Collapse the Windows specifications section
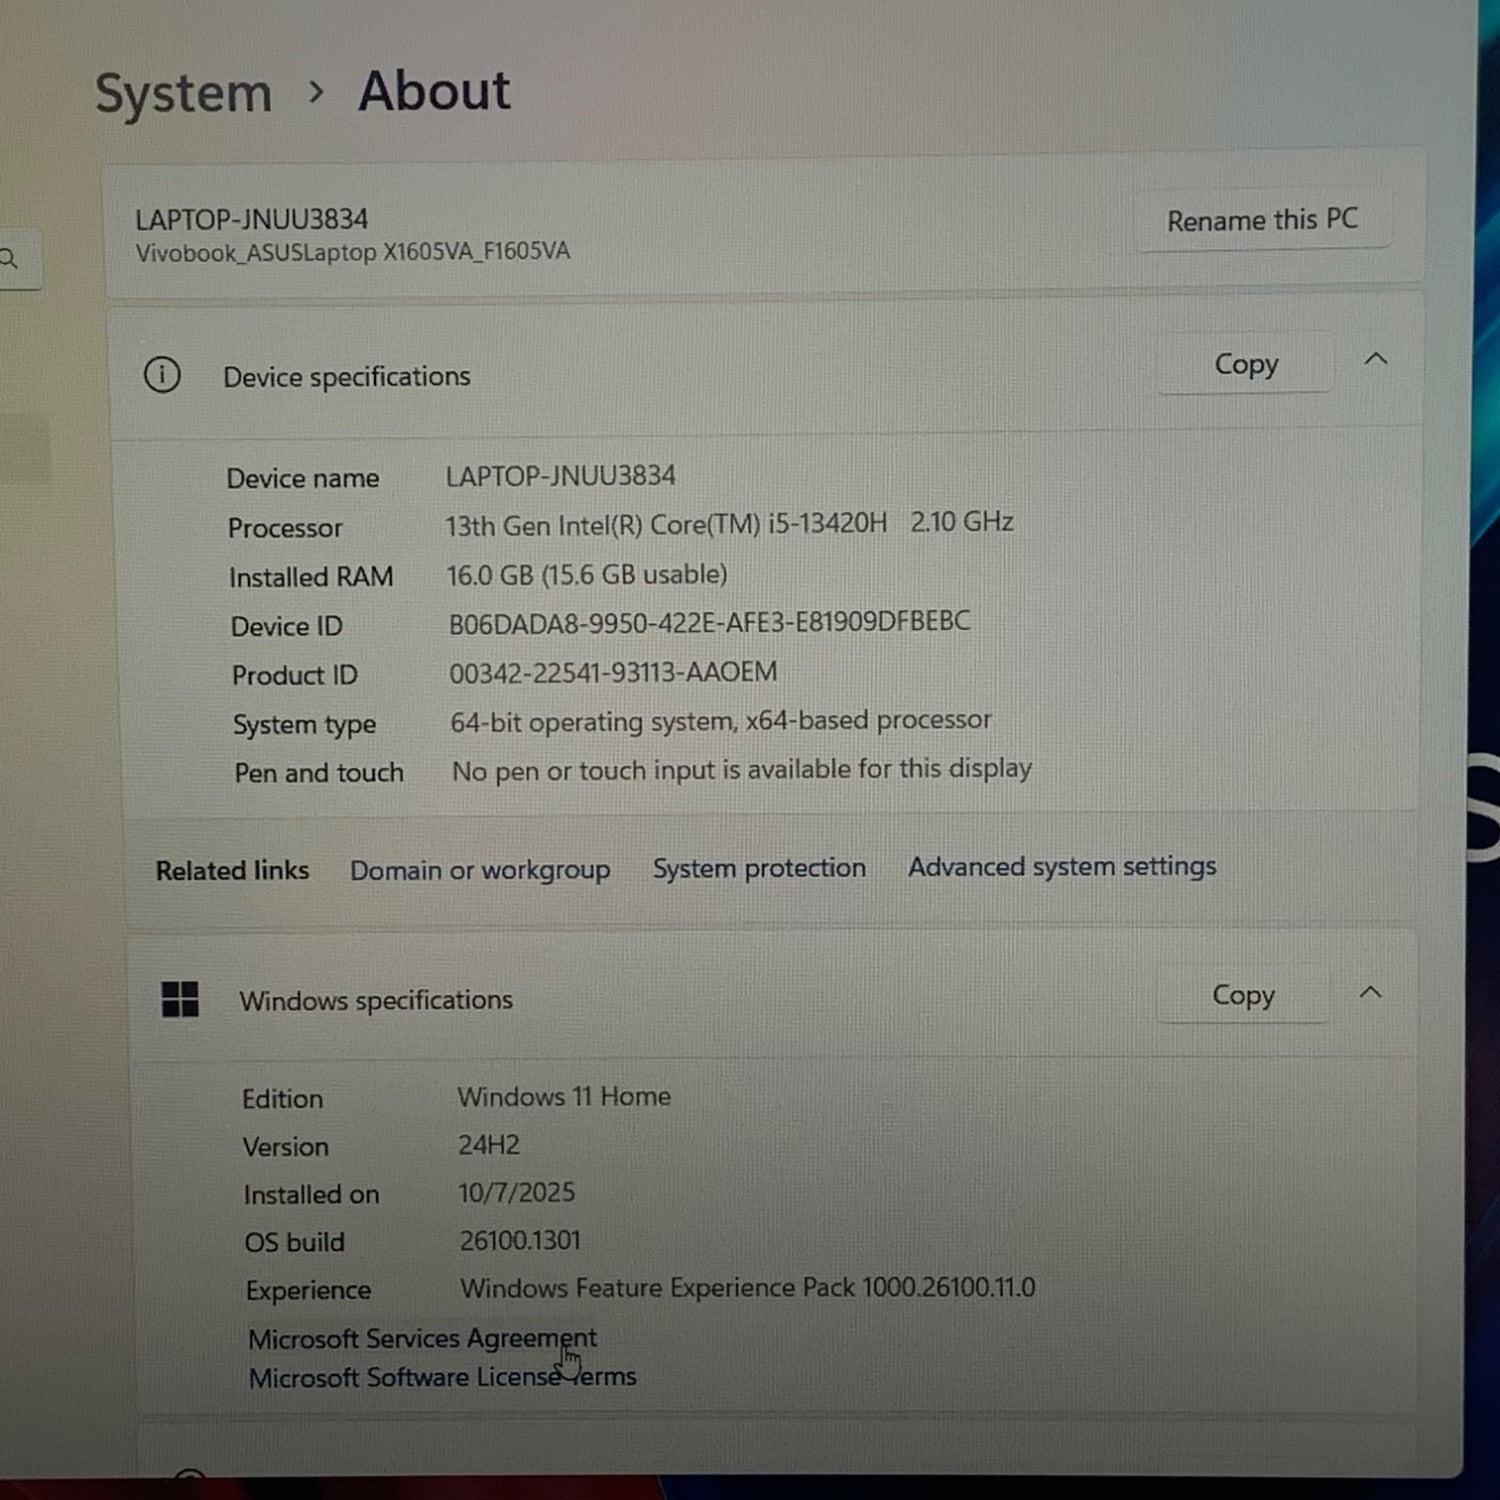The image size is (1500, 1500). pyautogui.click(x=1370, y=993)
